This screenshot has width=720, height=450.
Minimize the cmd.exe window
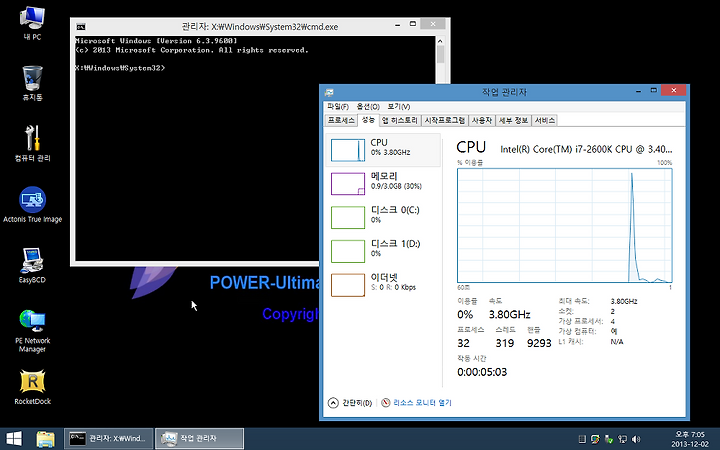tap(398, 25)
